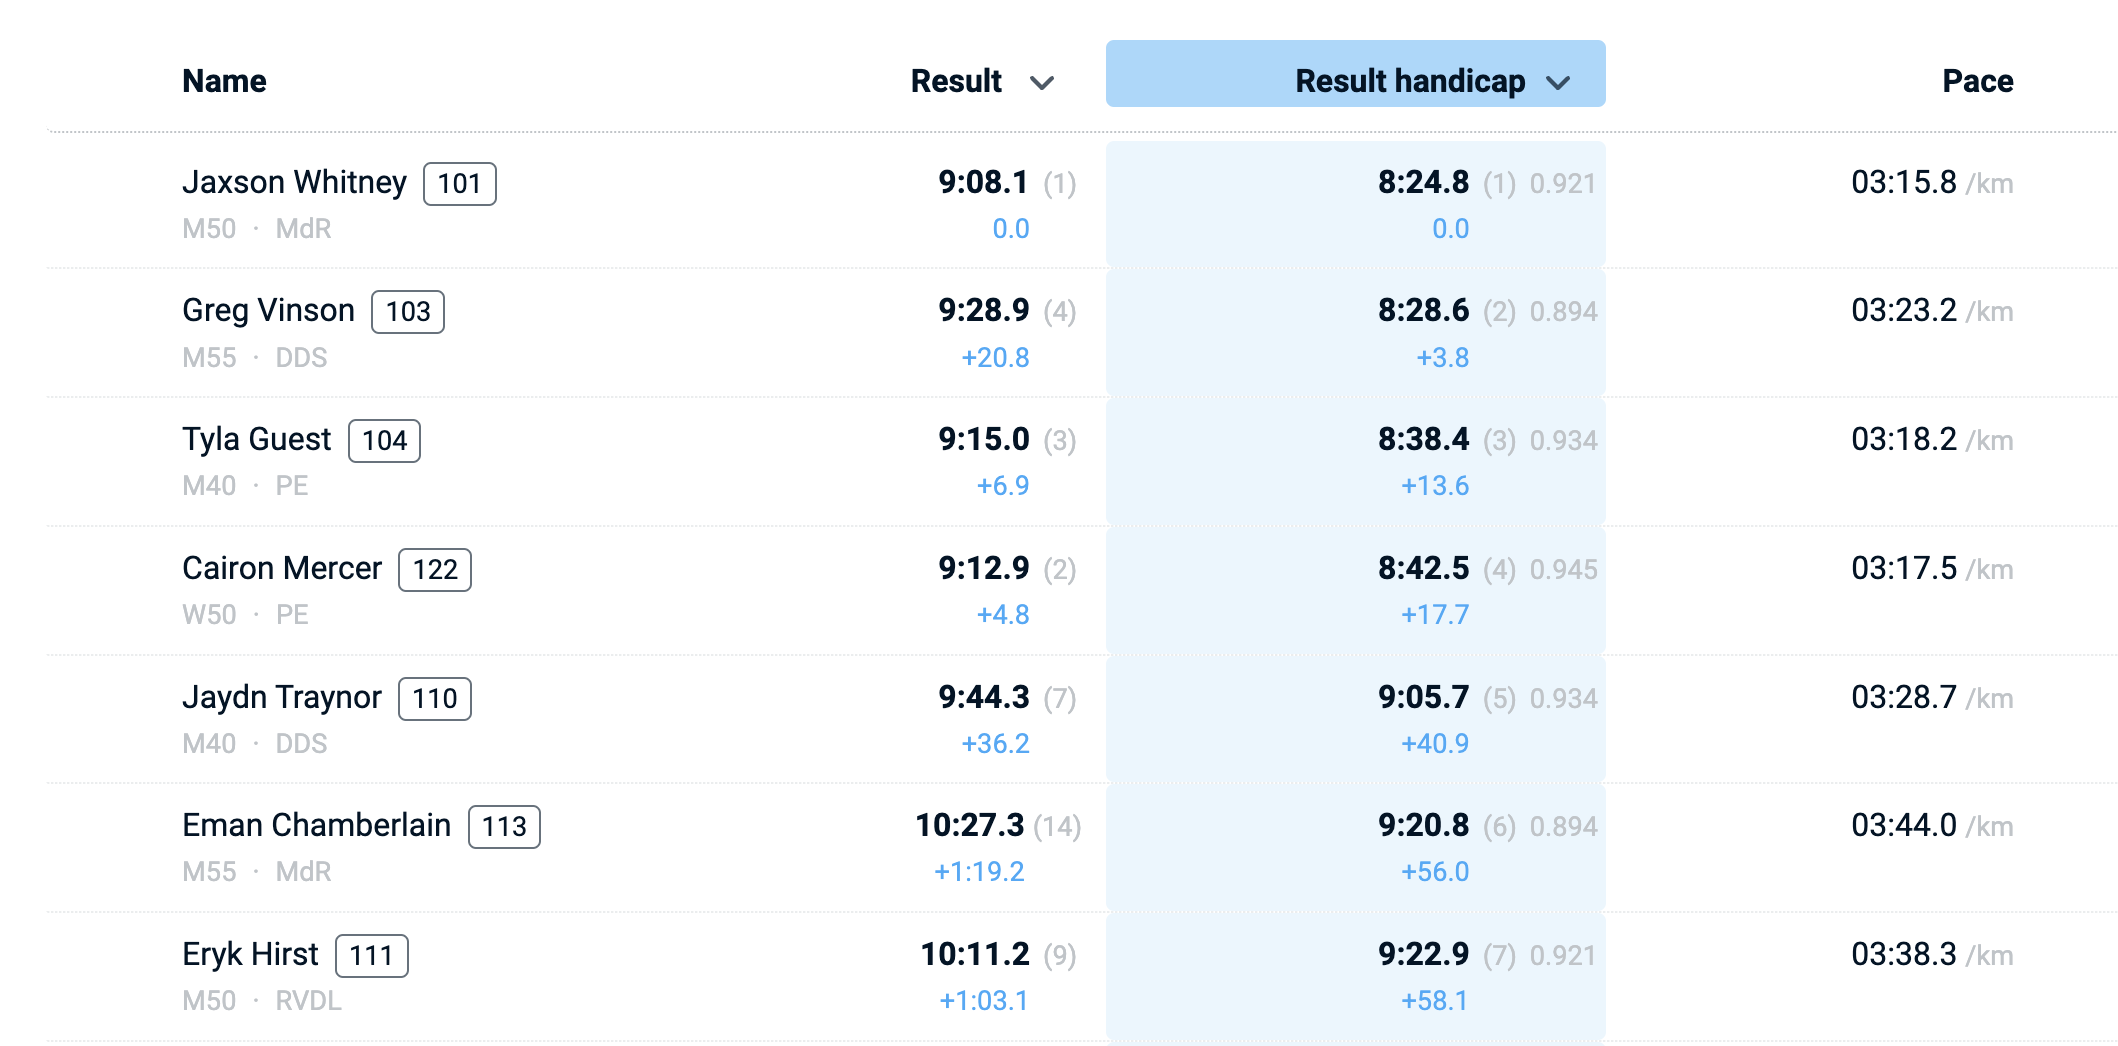Click the Result handicap column header

(x=1409, y=81)
